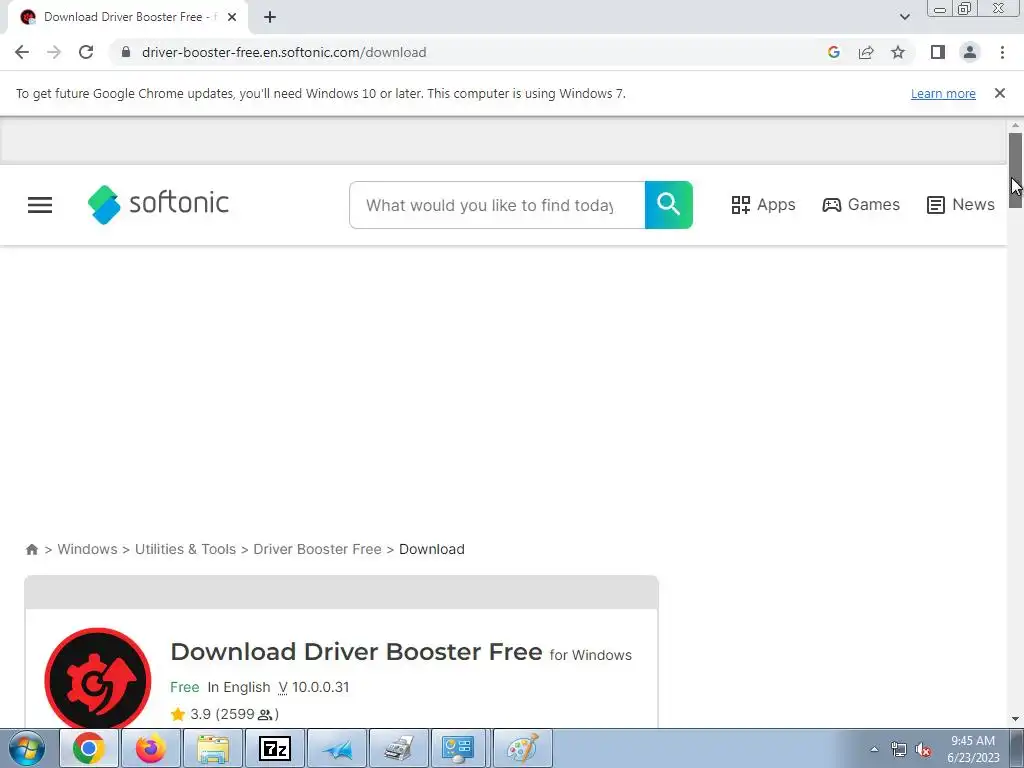Open Chrome from the taskbar
Screen dimensions: 1024x768
[x=89, y=748]
